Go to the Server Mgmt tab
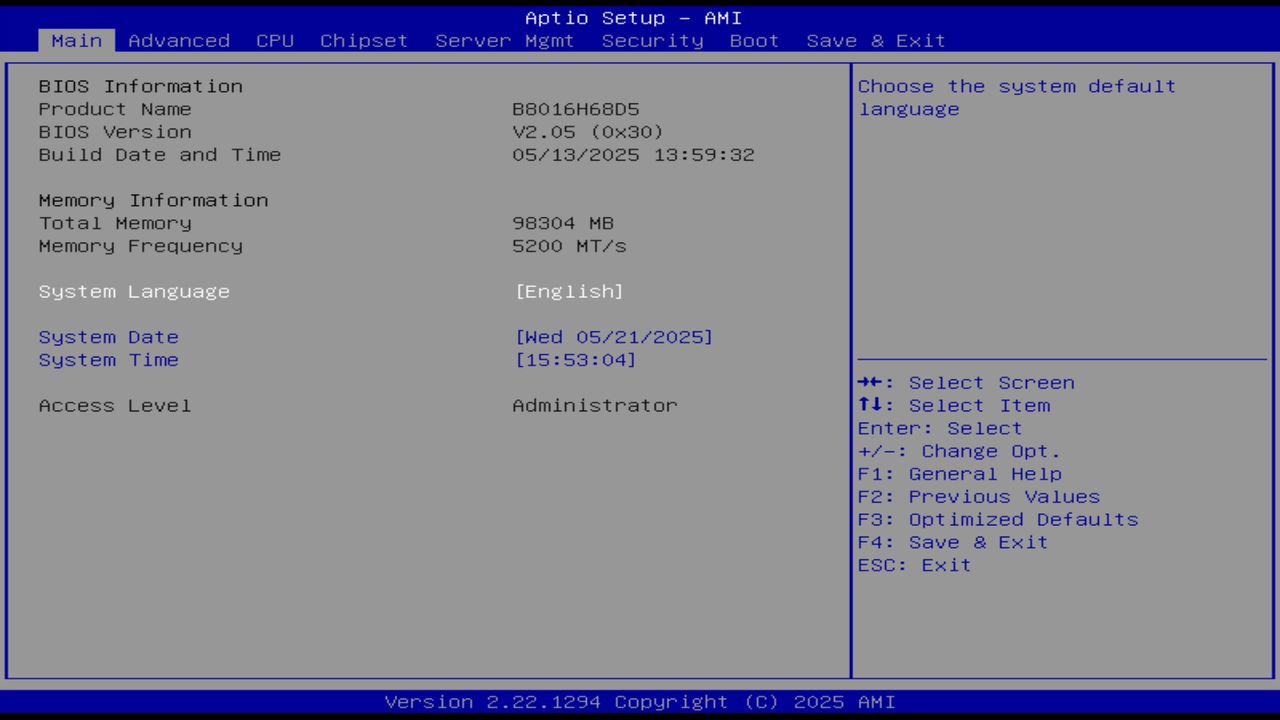The height and width of the screenshot is (720, 1280). pos(504,40)
